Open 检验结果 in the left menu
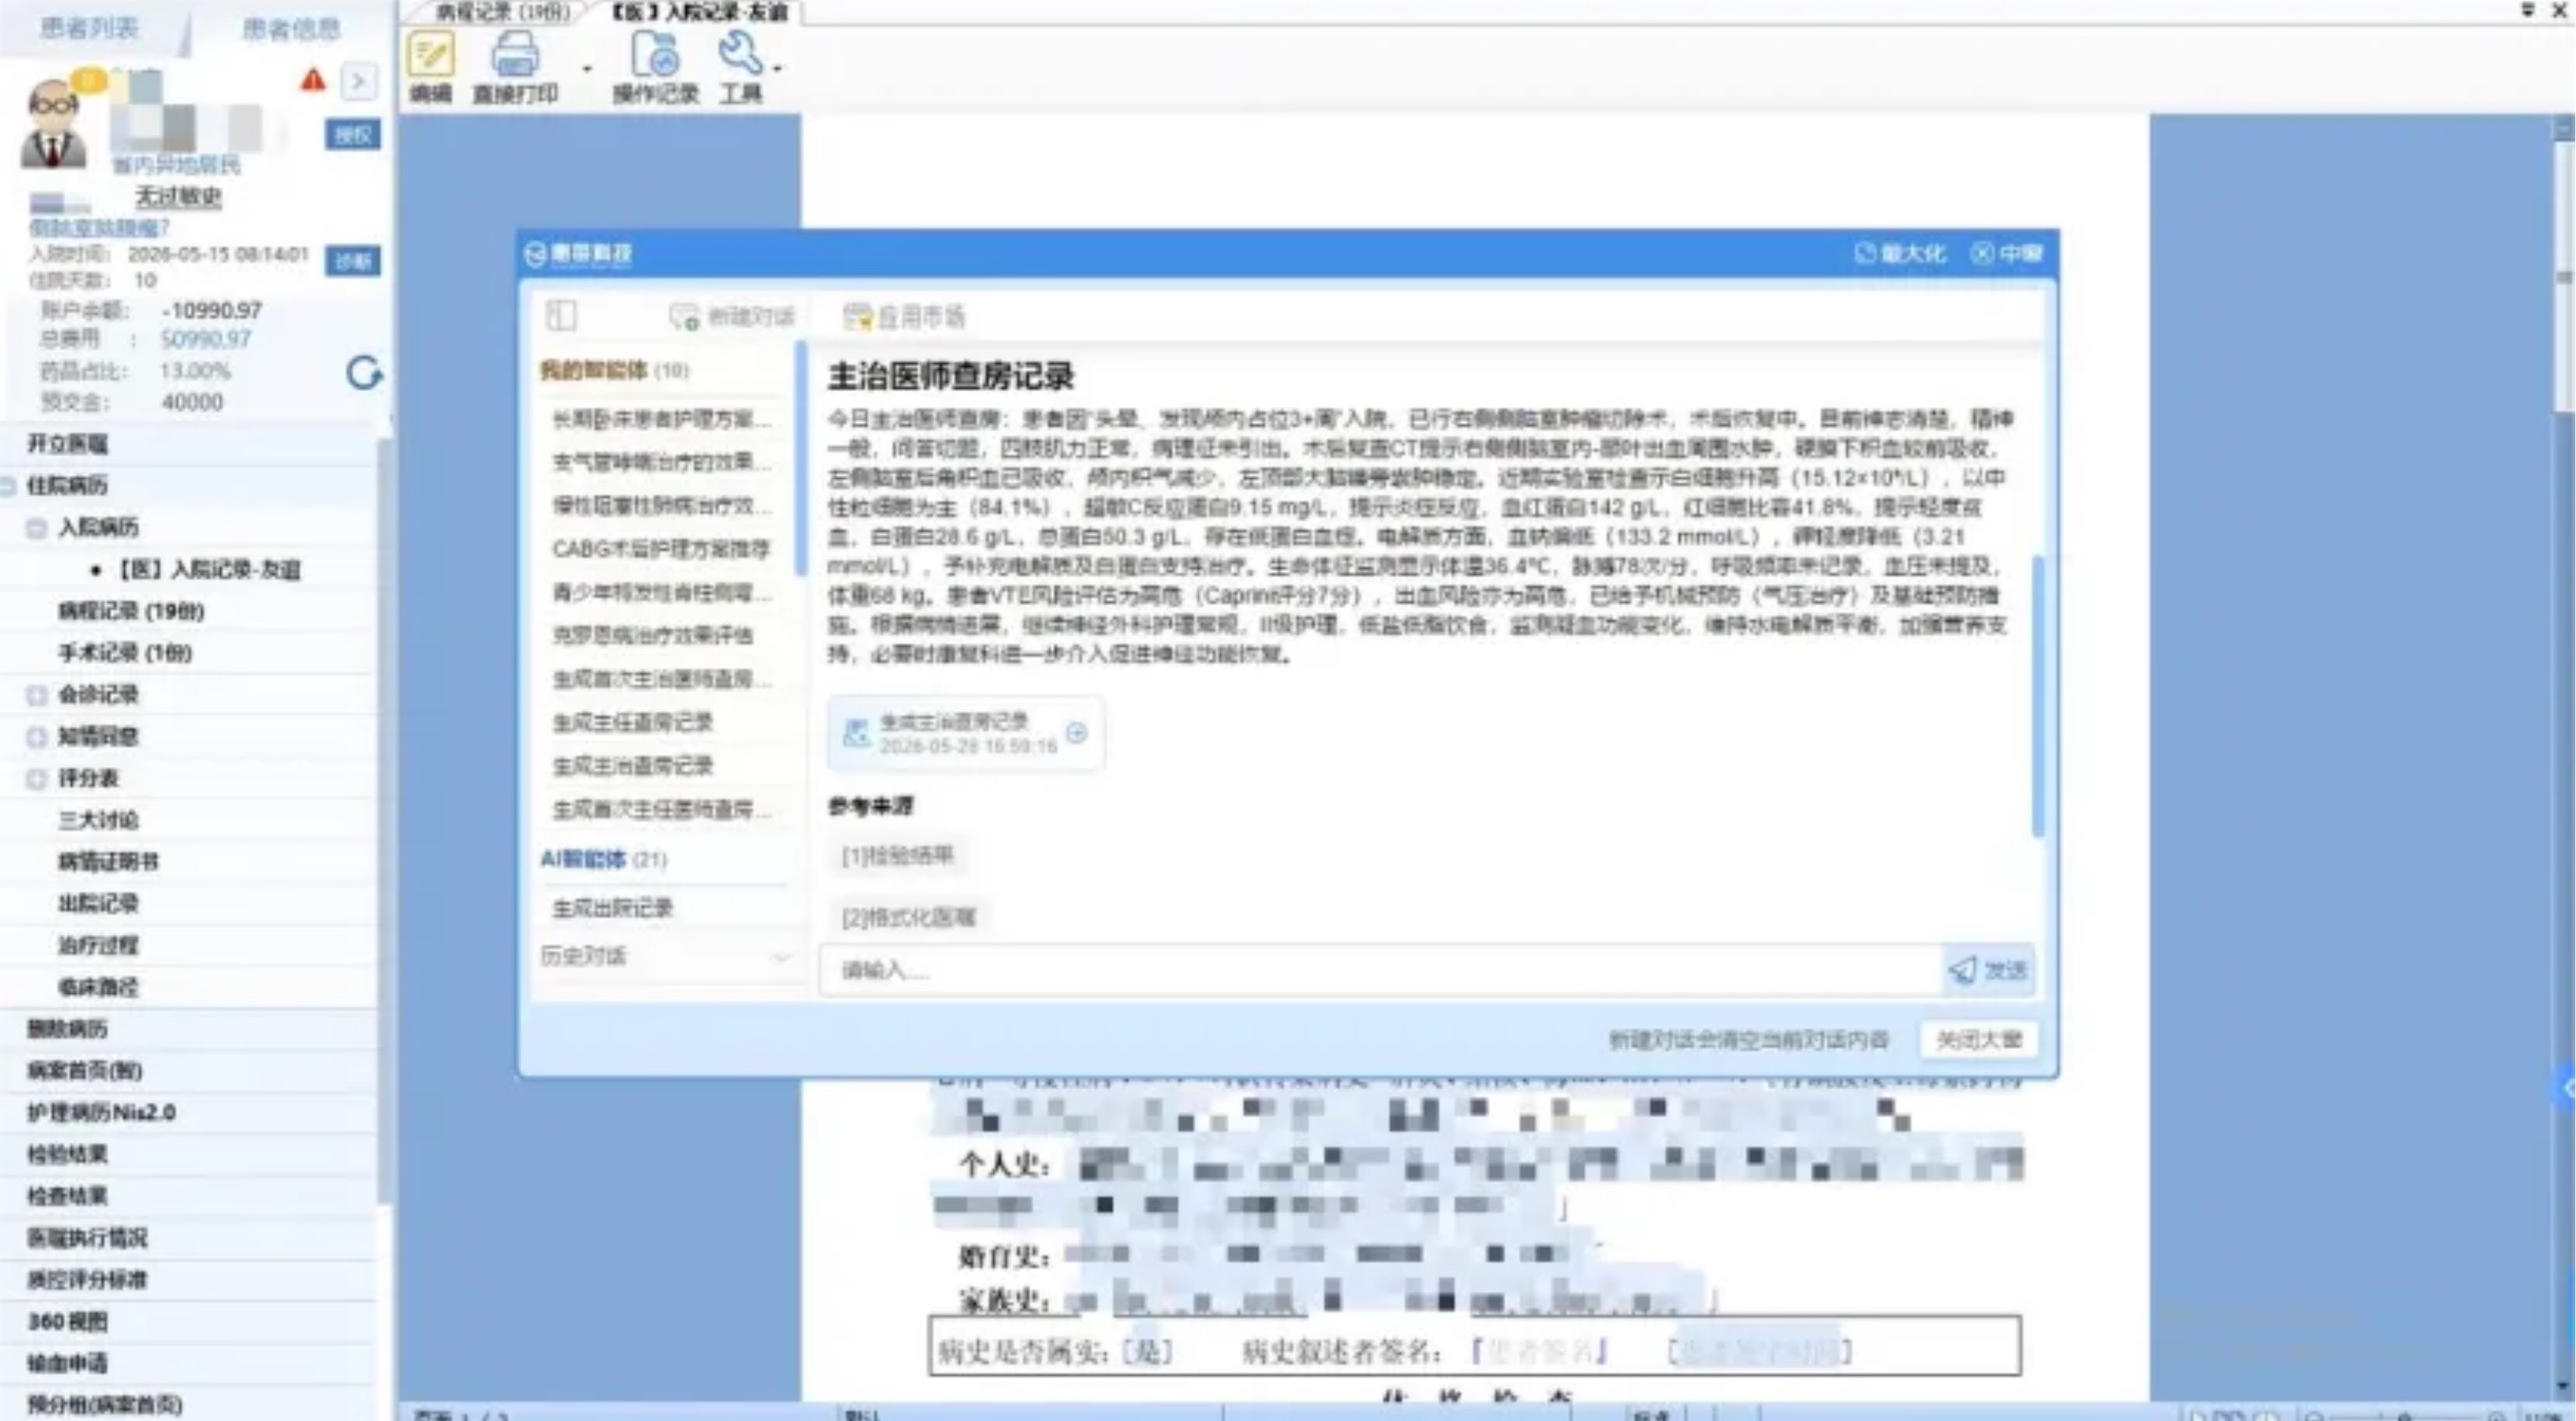 click(67, 1155)
